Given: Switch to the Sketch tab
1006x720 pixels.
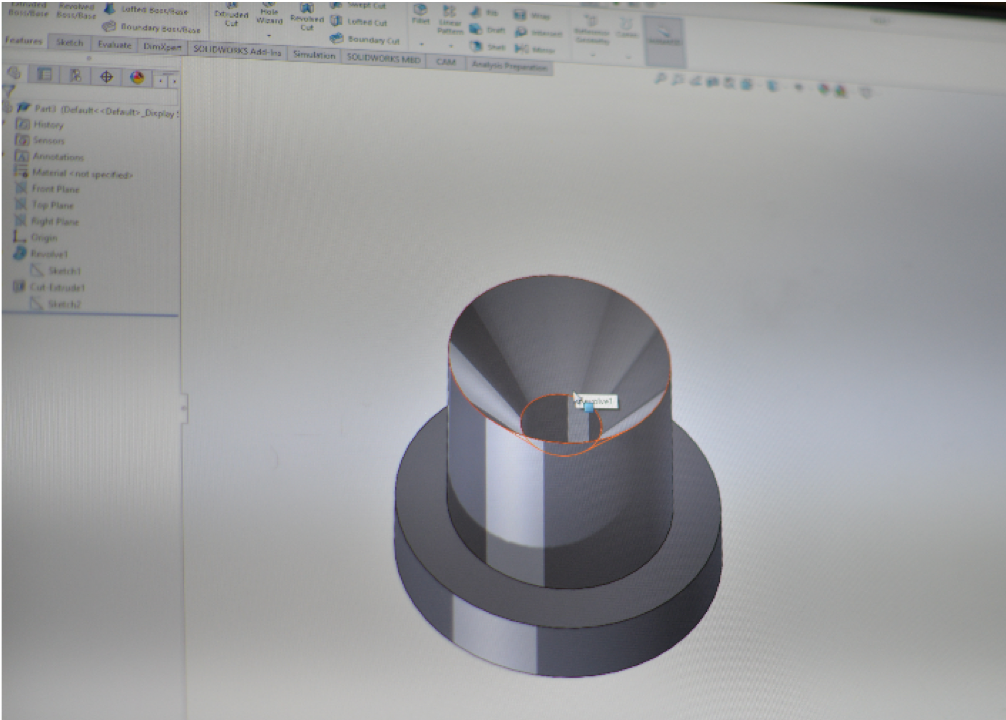Looking at the screenshot, I should click(69, 42).
